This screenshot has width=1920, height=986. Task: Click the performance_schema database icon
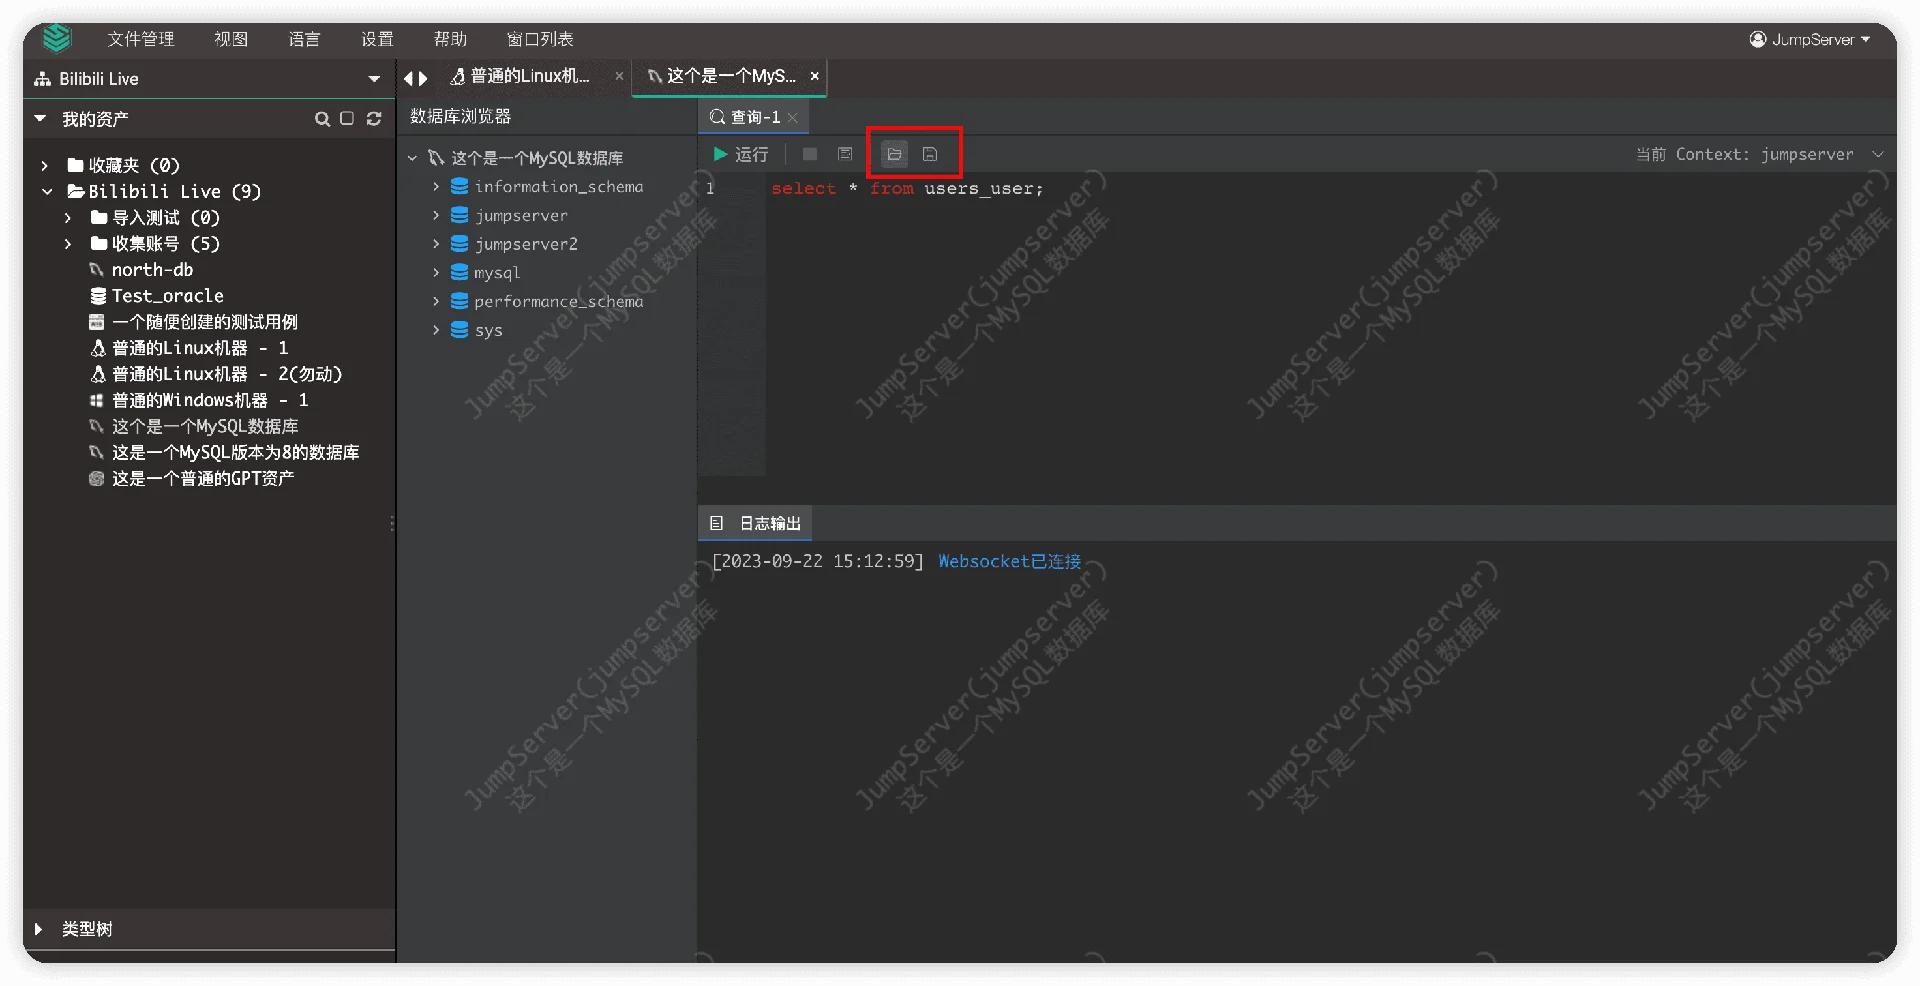460,301
